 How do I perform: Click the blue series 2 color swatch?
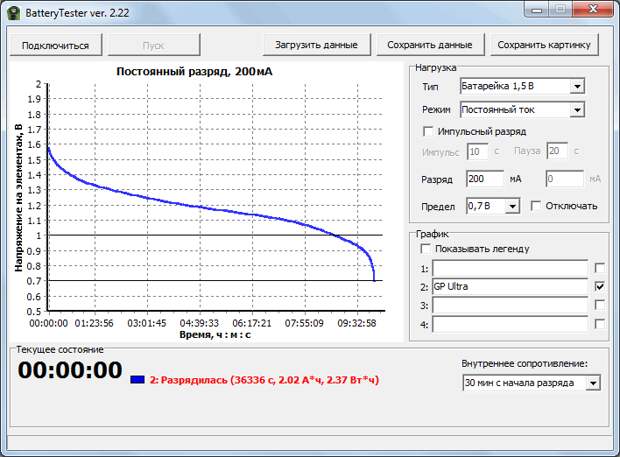tap(137, 380)
